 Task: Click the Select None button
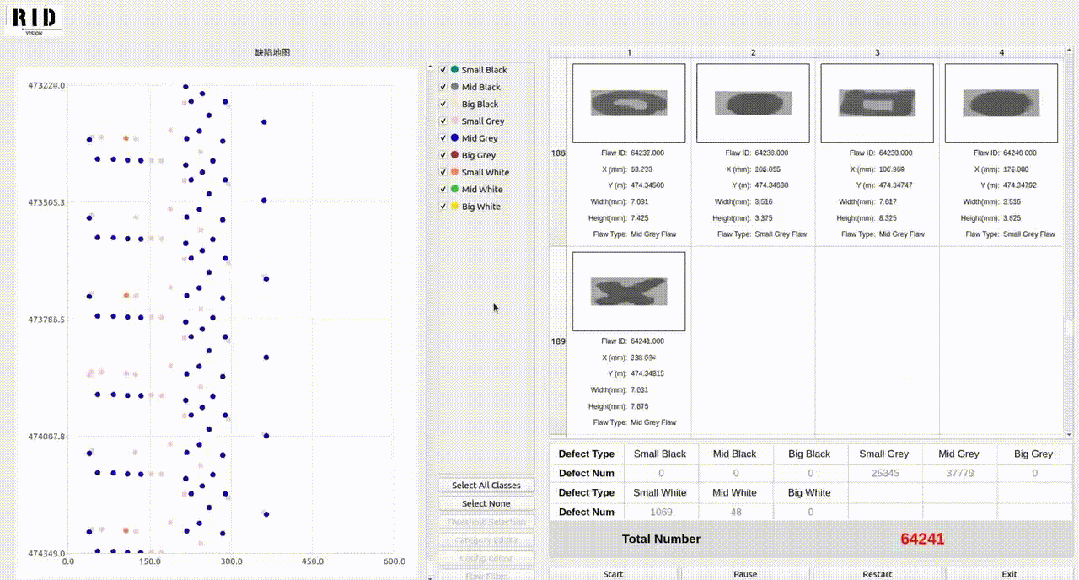click(486, 503)
